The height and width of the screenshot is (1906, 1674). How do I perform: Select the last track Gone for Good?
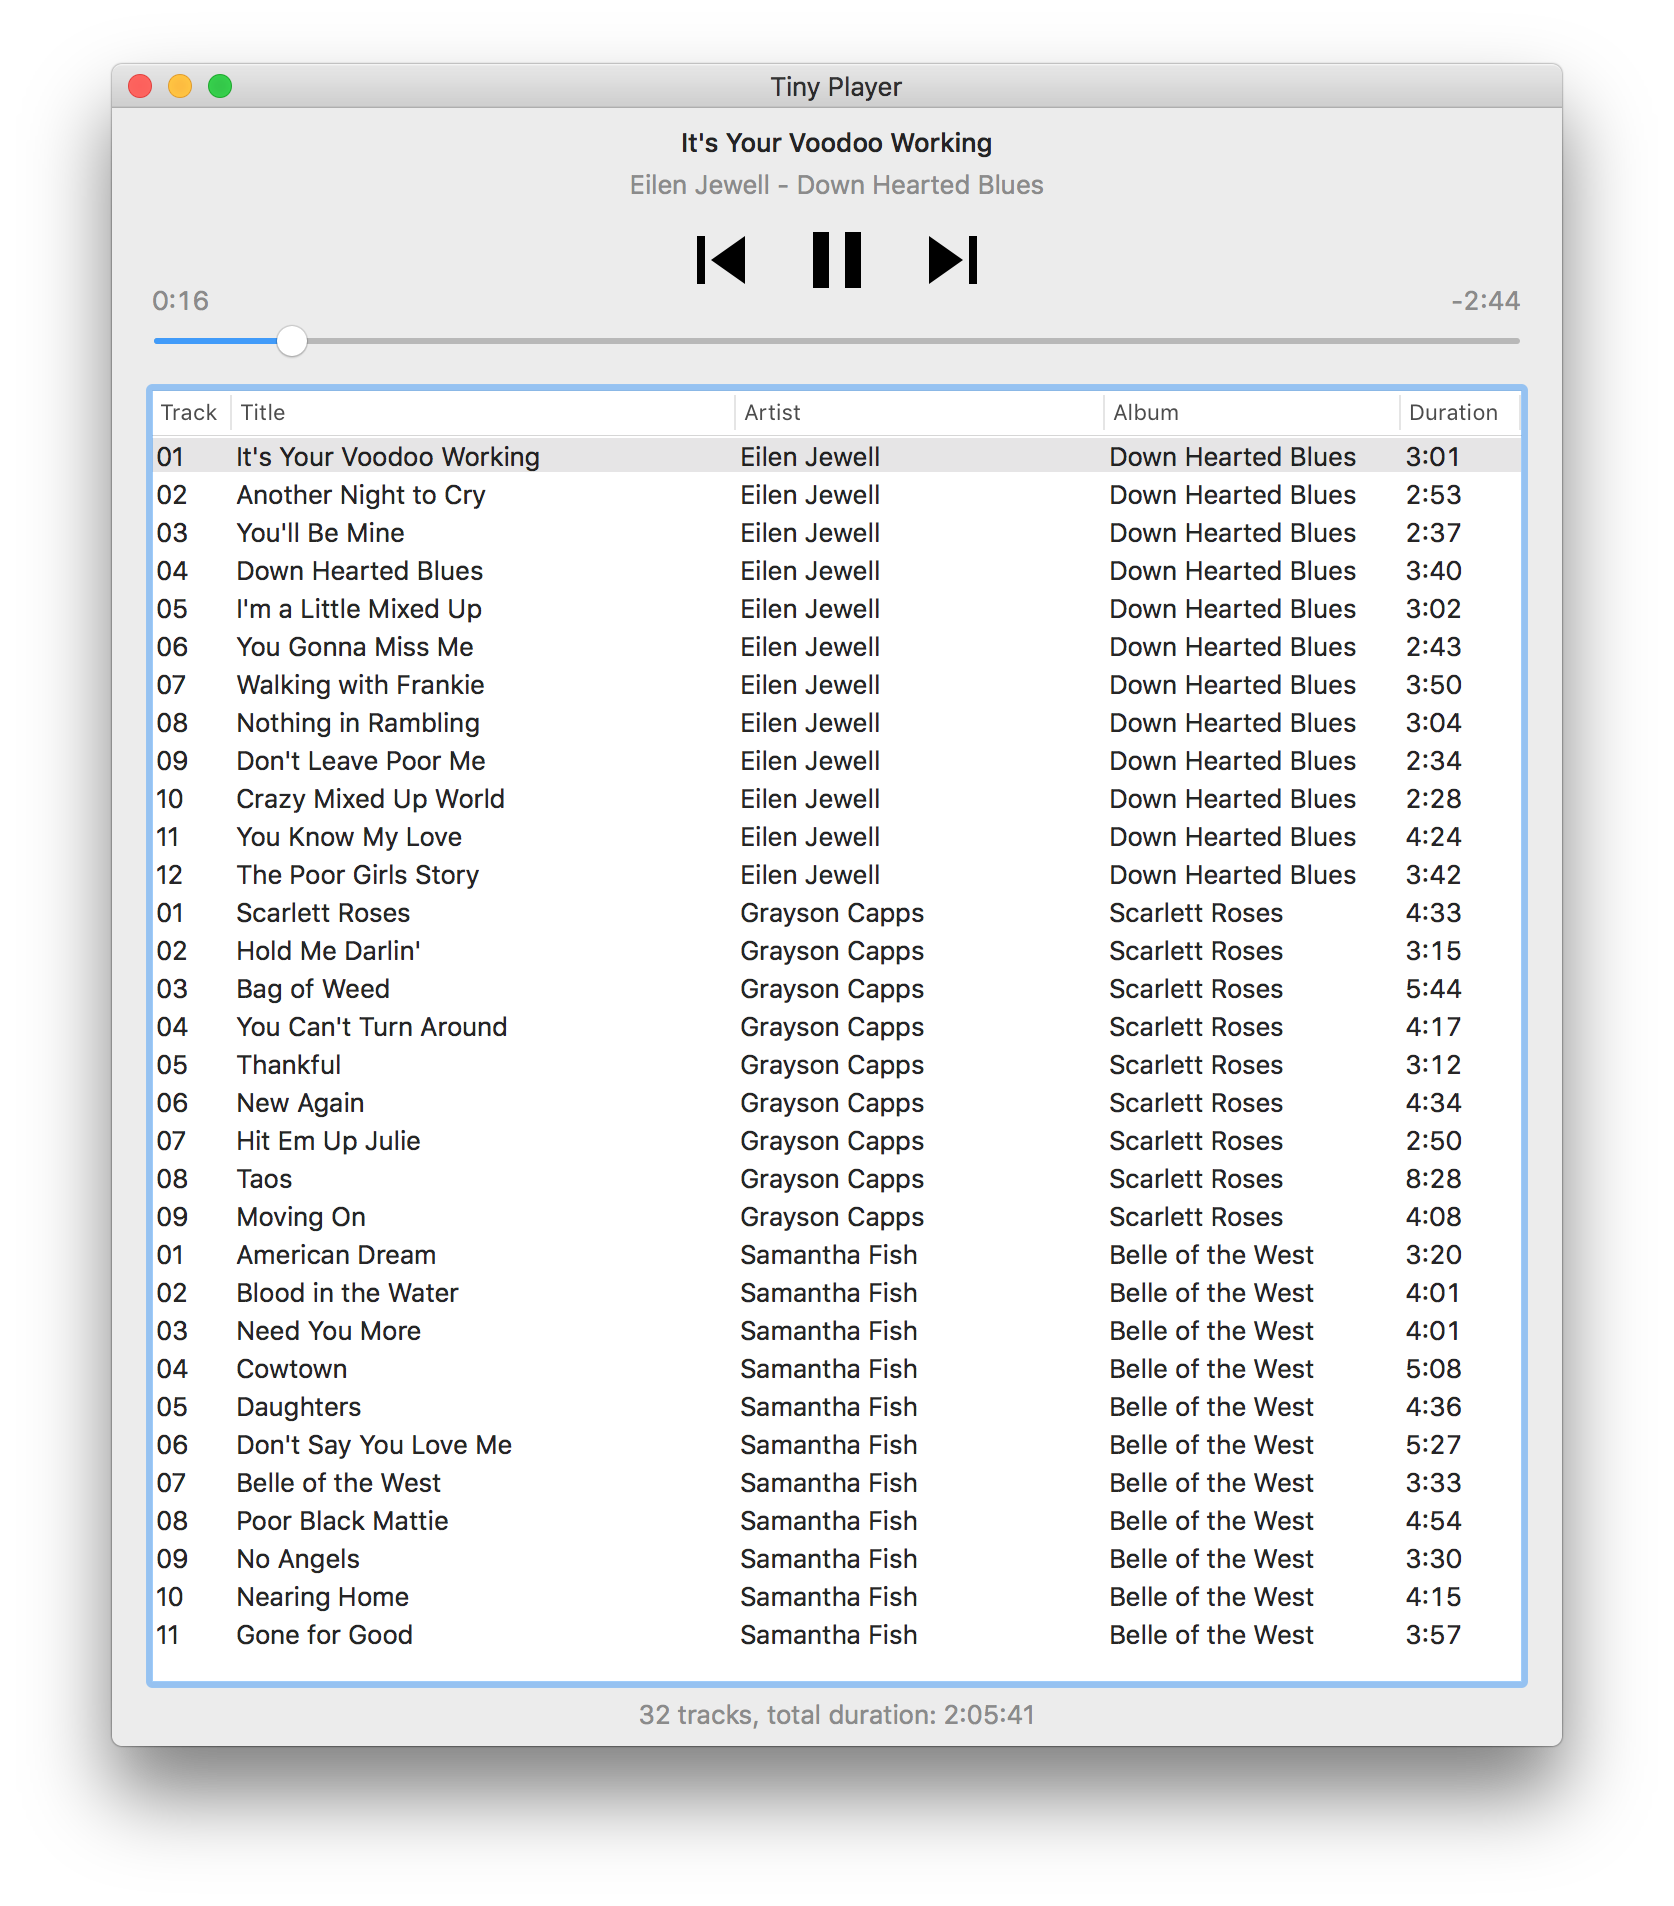pos(324,1635)
